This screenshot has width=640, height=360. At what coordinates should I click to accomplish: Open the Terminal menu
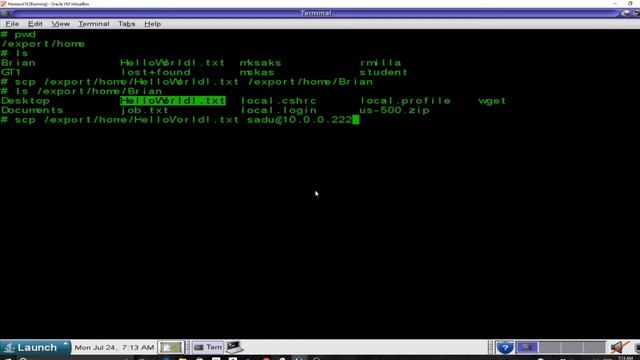click(x=93, y=24)
